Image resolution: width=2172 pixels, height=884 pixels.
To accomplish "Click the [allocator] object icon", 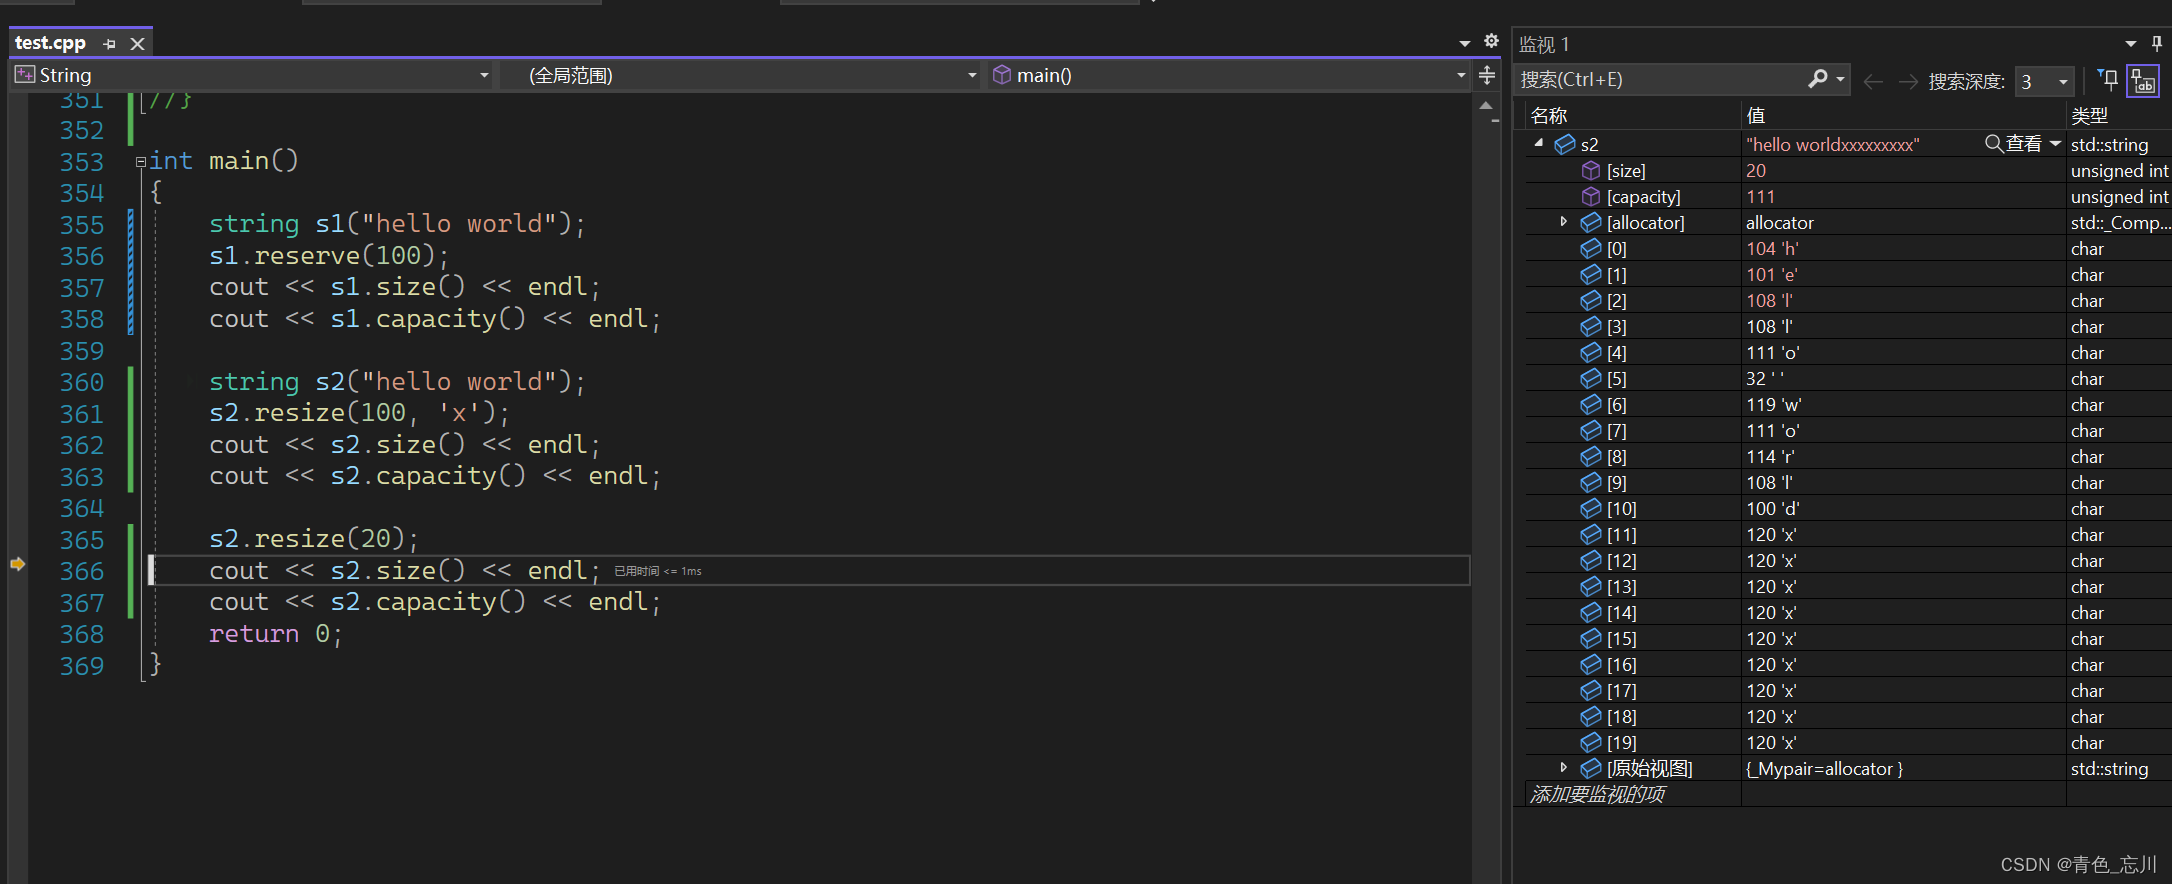I will point(1590,223).
